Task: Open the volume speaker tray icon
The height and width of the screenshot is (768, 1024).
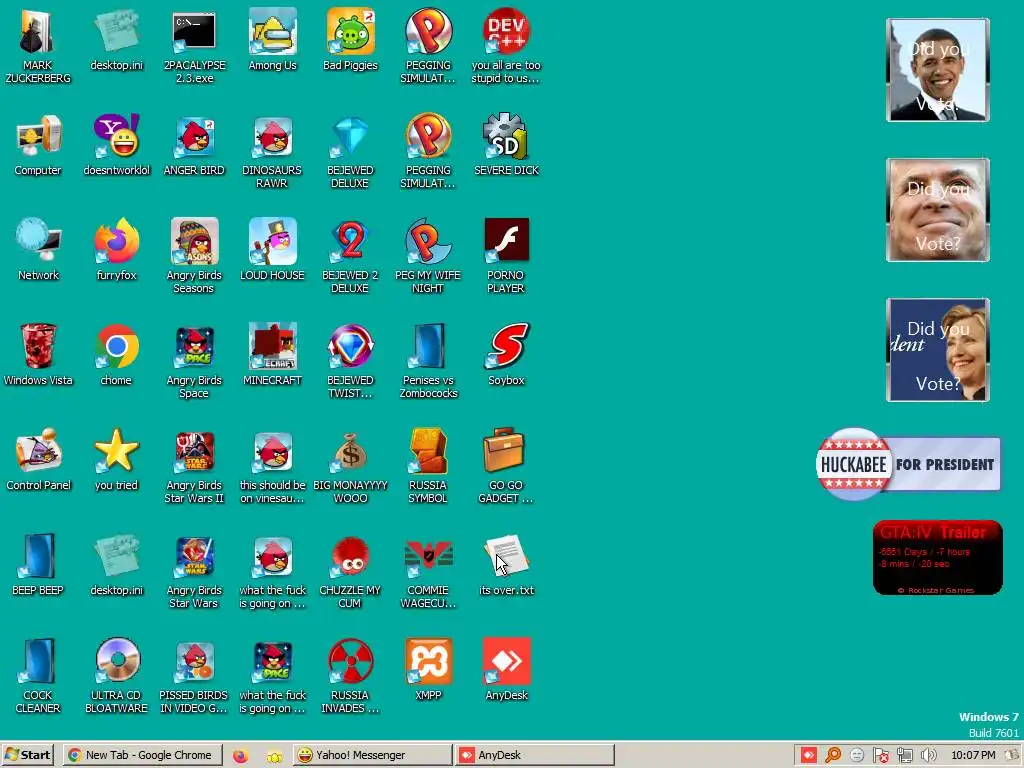Action: click(x=929, y=756)
